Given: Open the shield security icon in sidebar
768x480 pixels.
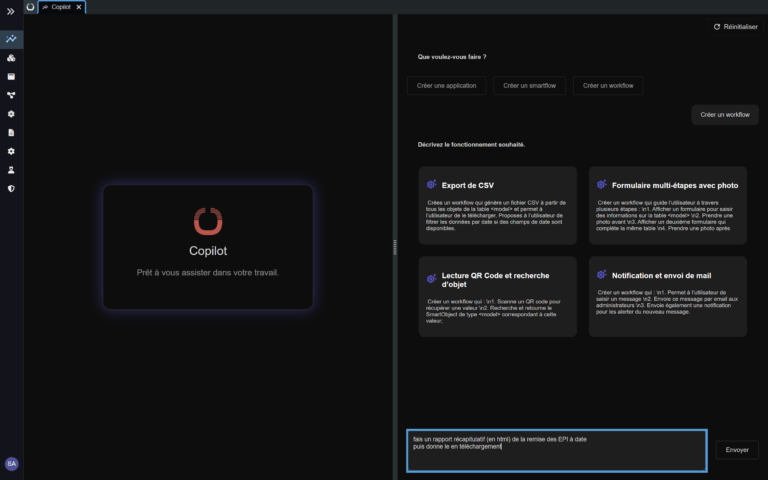Looking at the screenshot, I should 11,188.
